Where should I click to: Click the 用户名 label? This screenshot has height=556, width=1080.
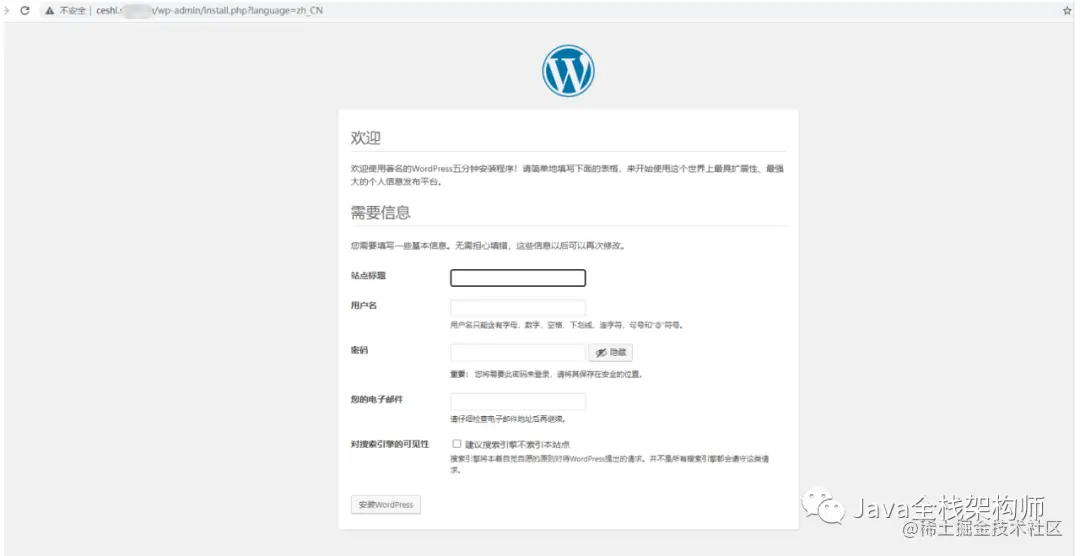tap(364, 306)
